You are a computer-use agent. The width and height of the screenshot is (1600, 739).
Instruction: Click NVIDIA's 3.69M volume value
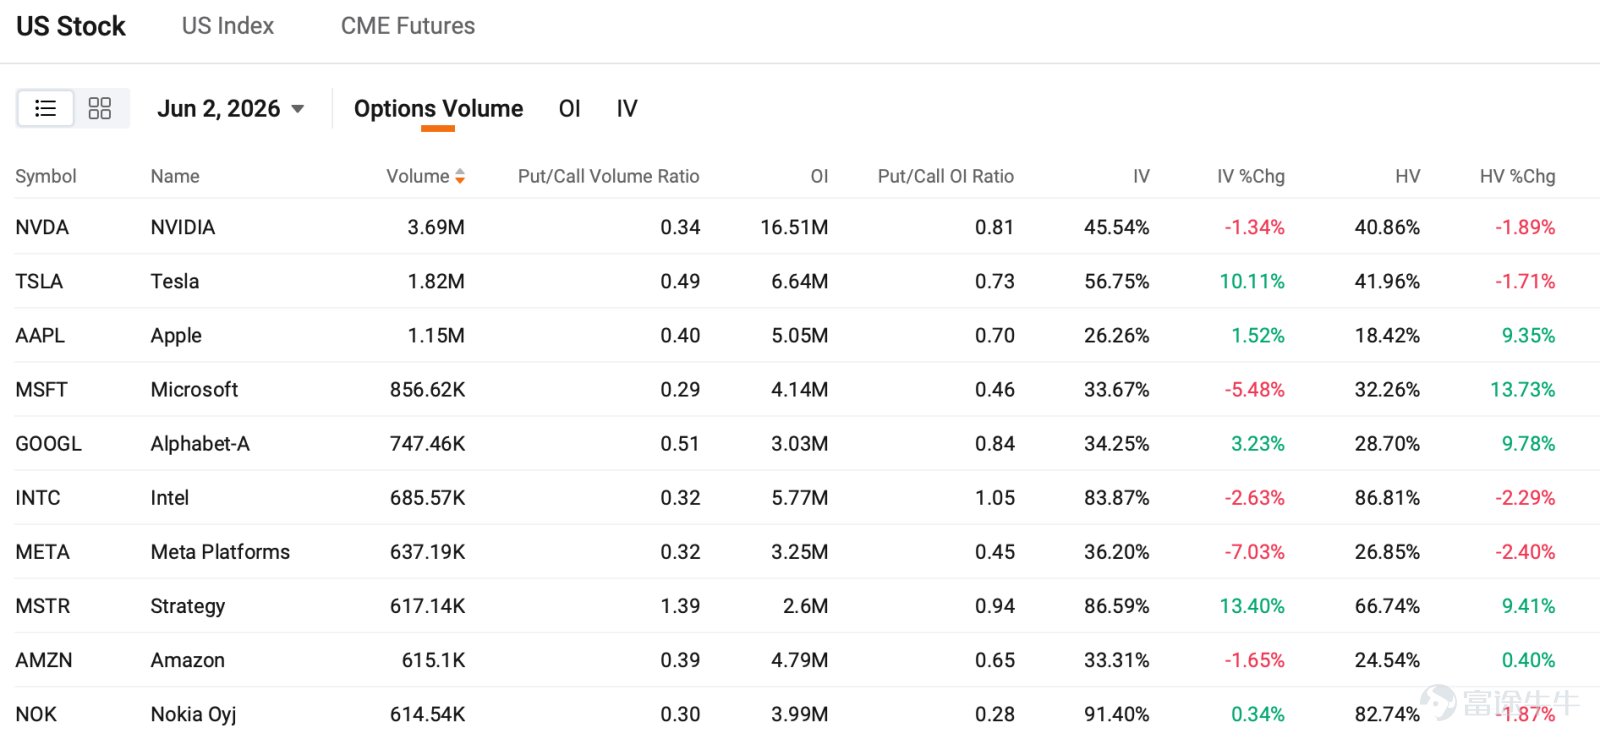click(436, 227)
